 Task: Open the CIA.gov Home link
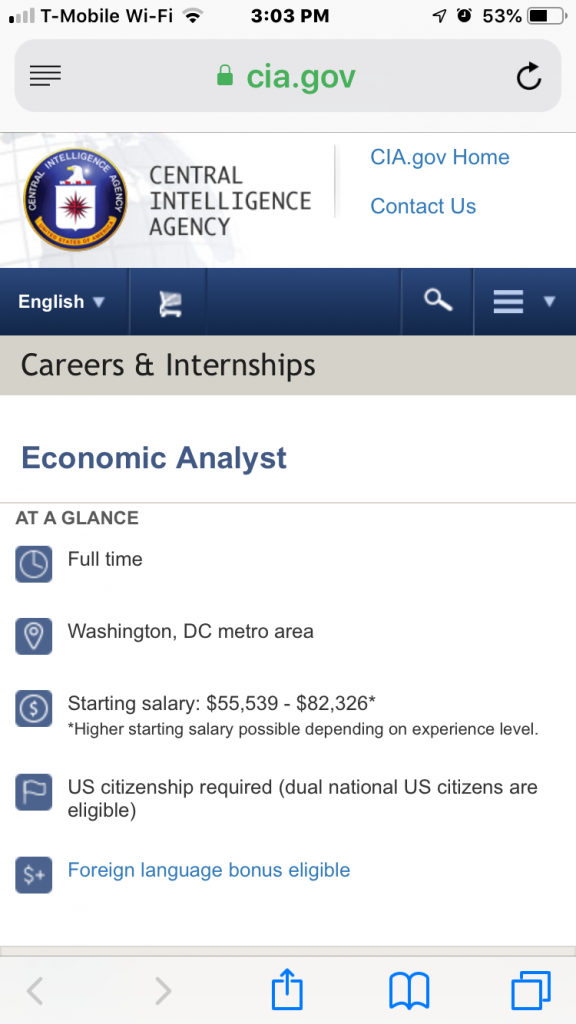pyautogui.click(x=440, y=157)
